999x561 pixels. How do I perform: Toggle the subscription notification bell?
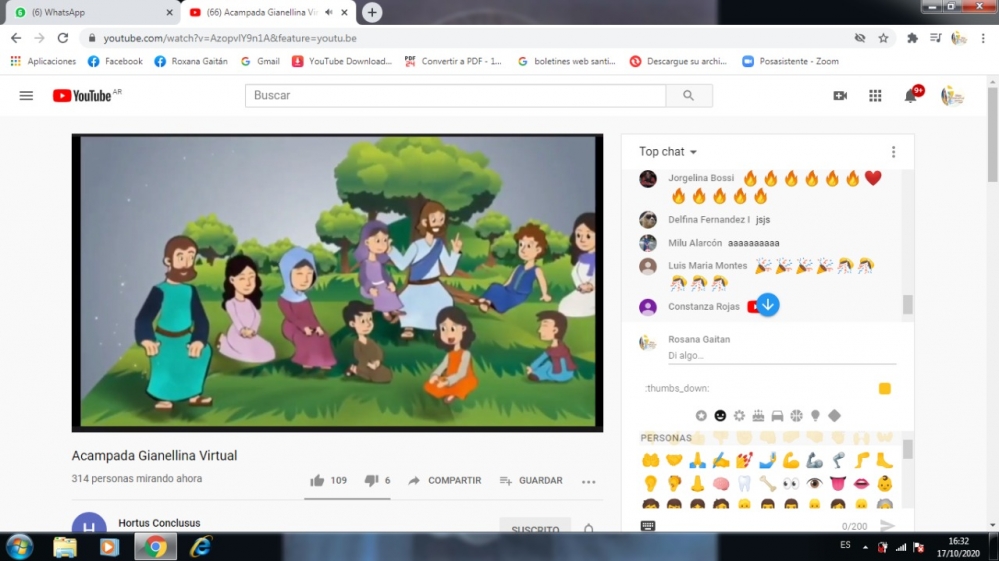[589, 528]
